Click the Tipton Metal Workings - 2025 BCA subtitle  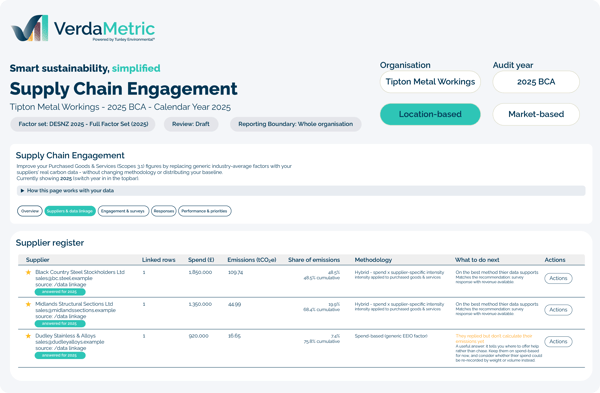click(x=120, y=107)
